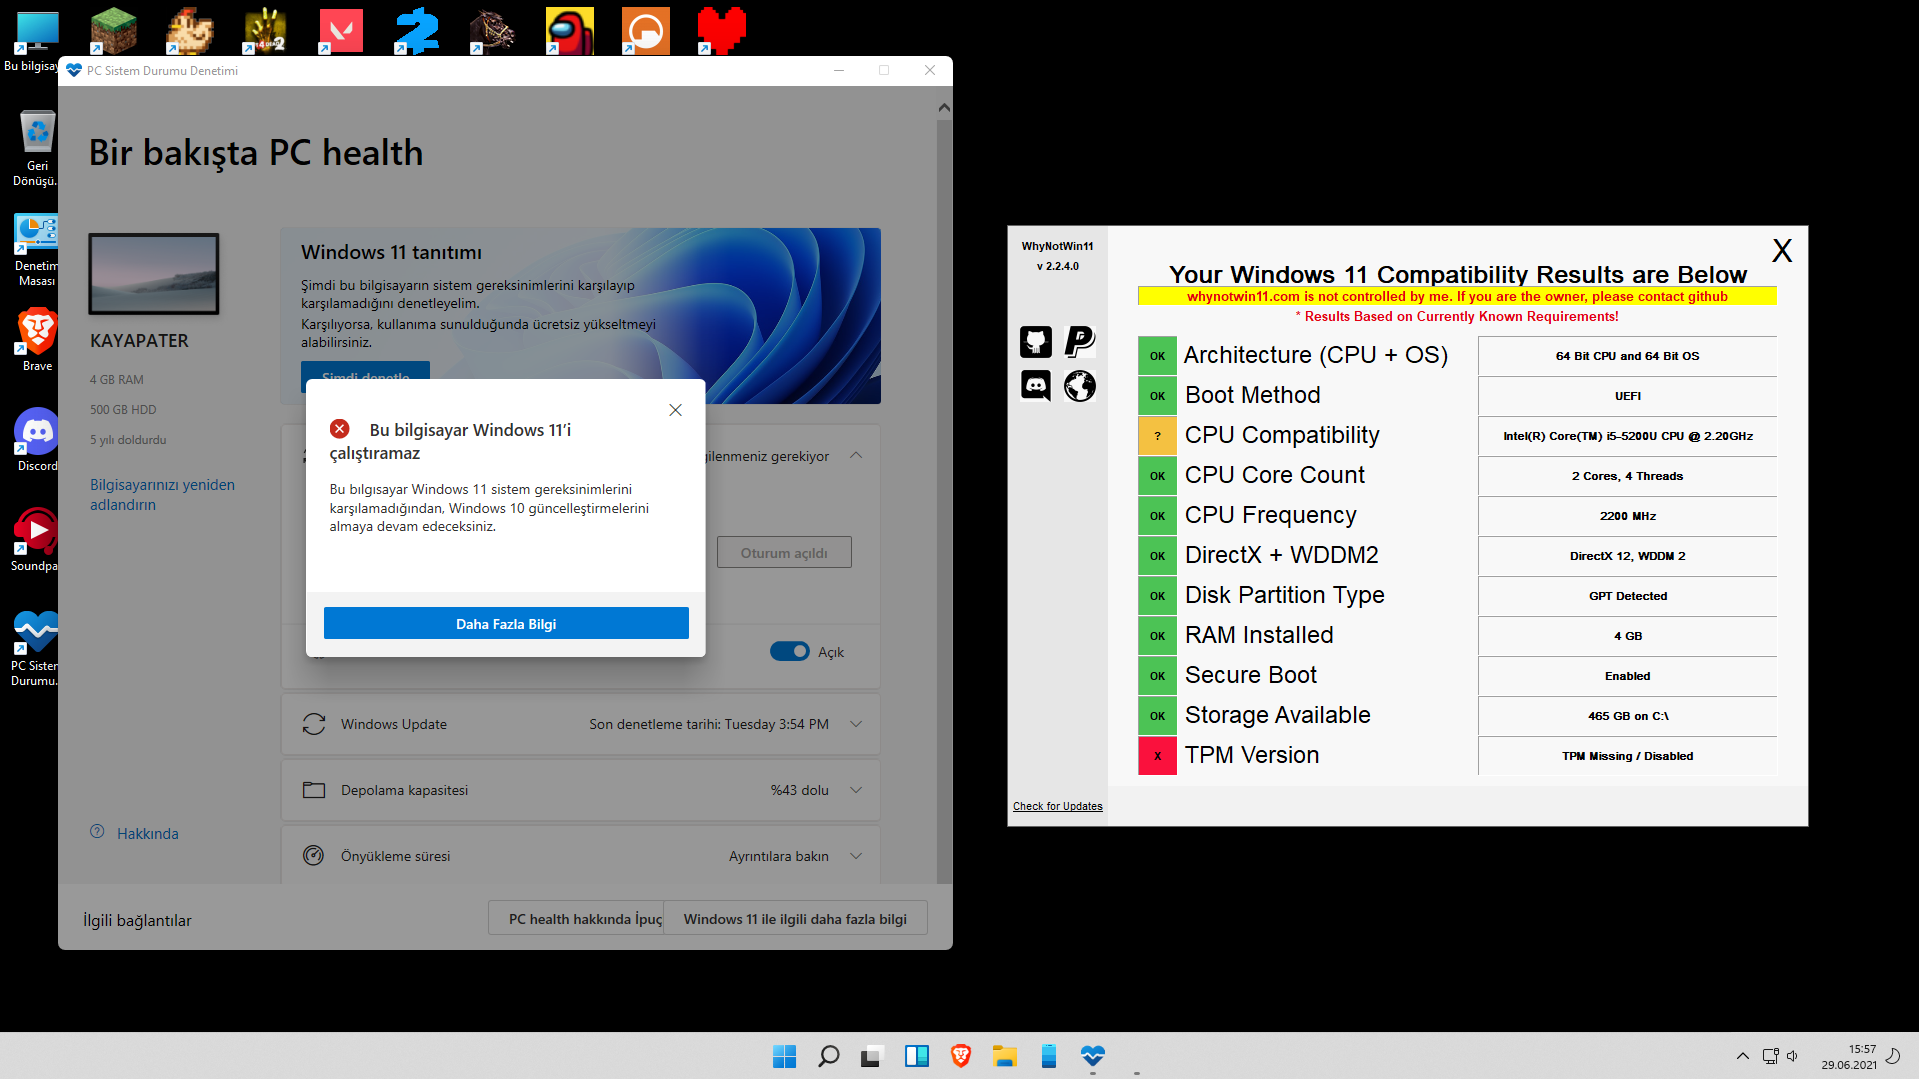Click the Oturum açıldı button

click(x=784, y=552)
